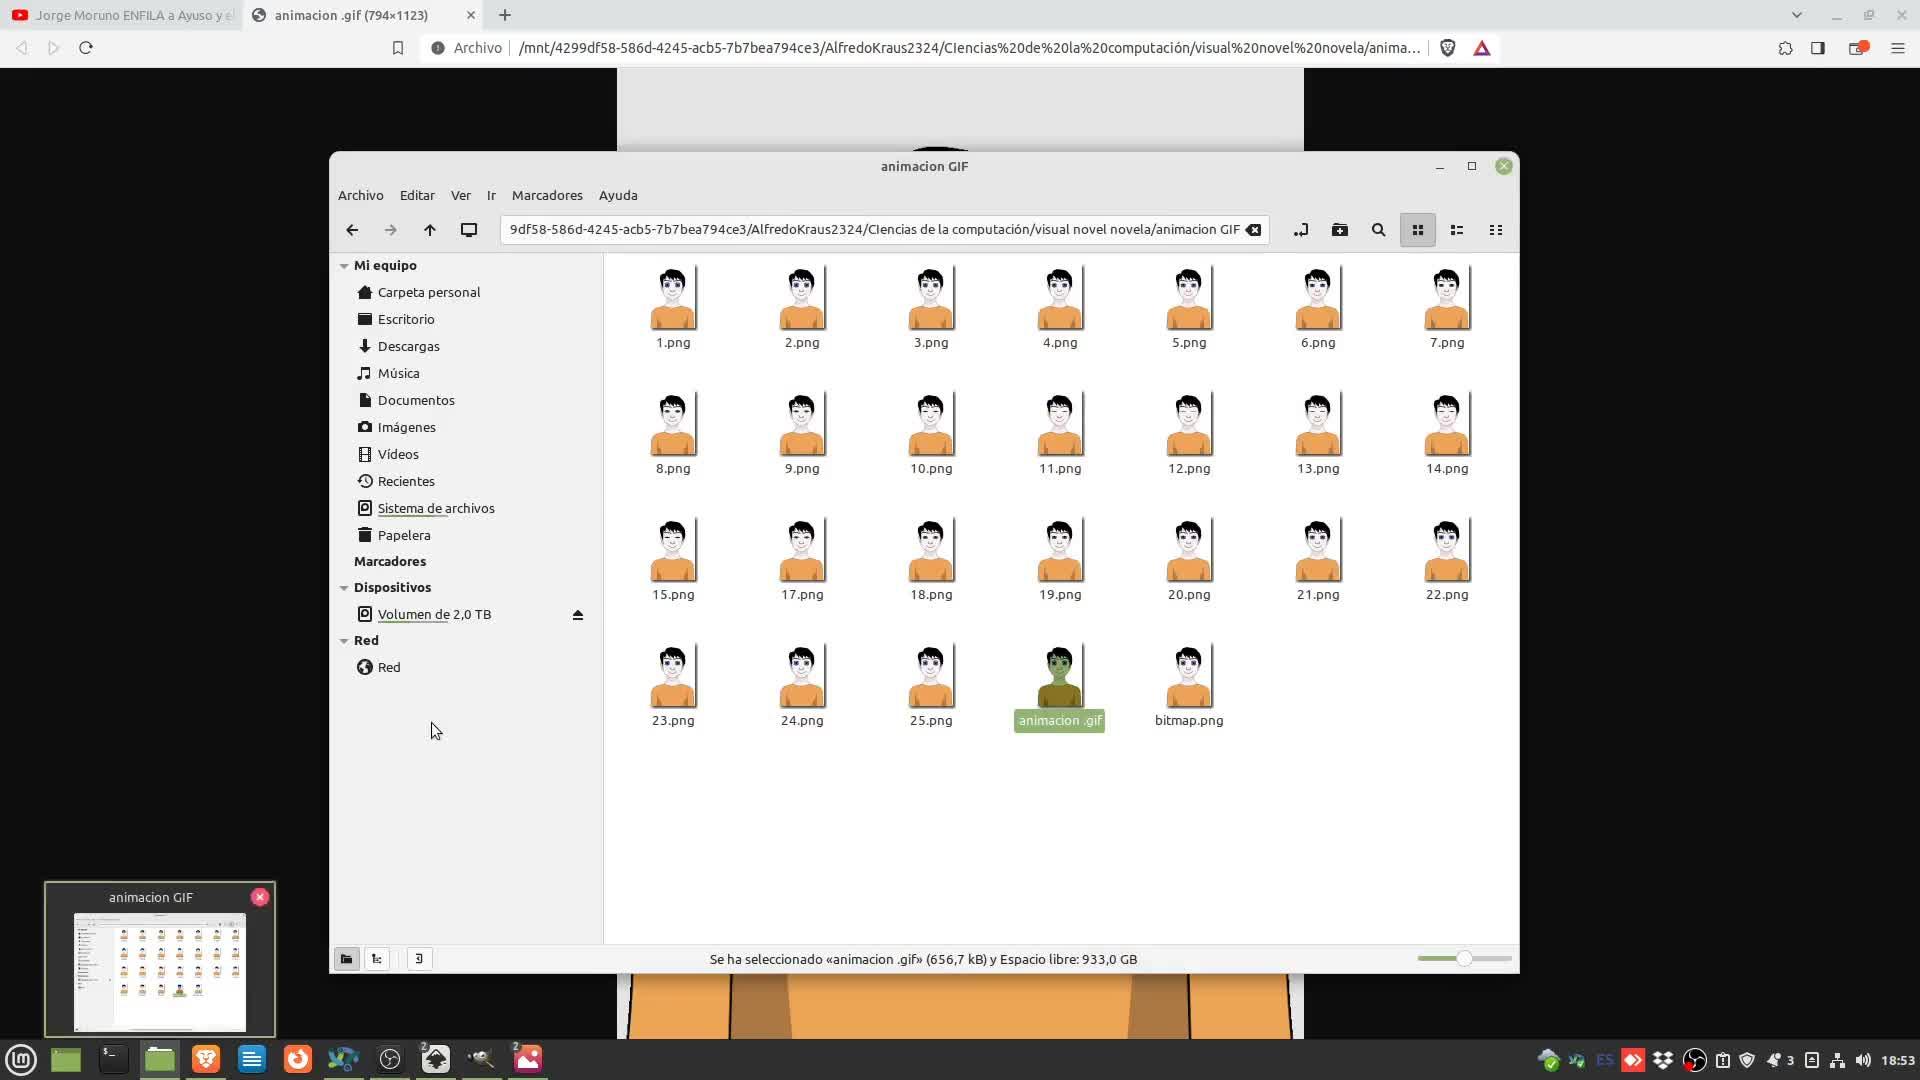The height and width of the screenshot is (1080, 1920).
Task: Show tree view in sidebar
Action: coord(377,959)
